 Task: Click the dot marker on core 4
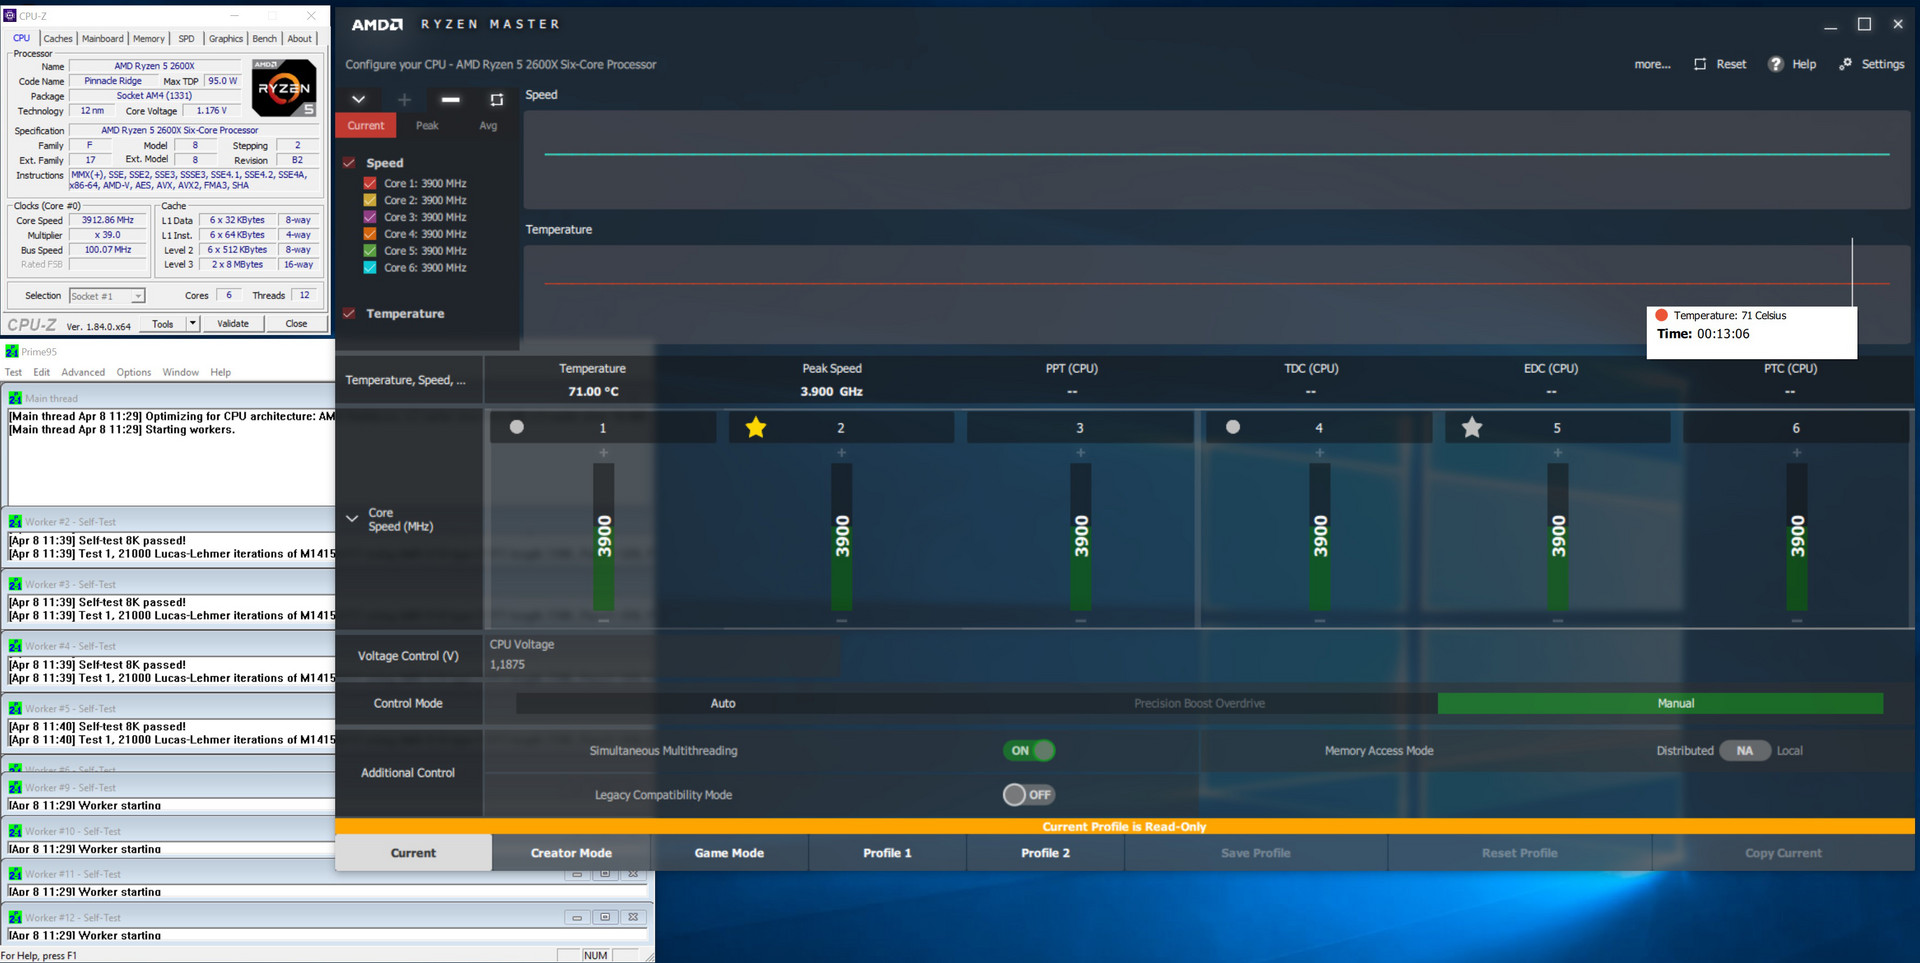point(1233,427)
